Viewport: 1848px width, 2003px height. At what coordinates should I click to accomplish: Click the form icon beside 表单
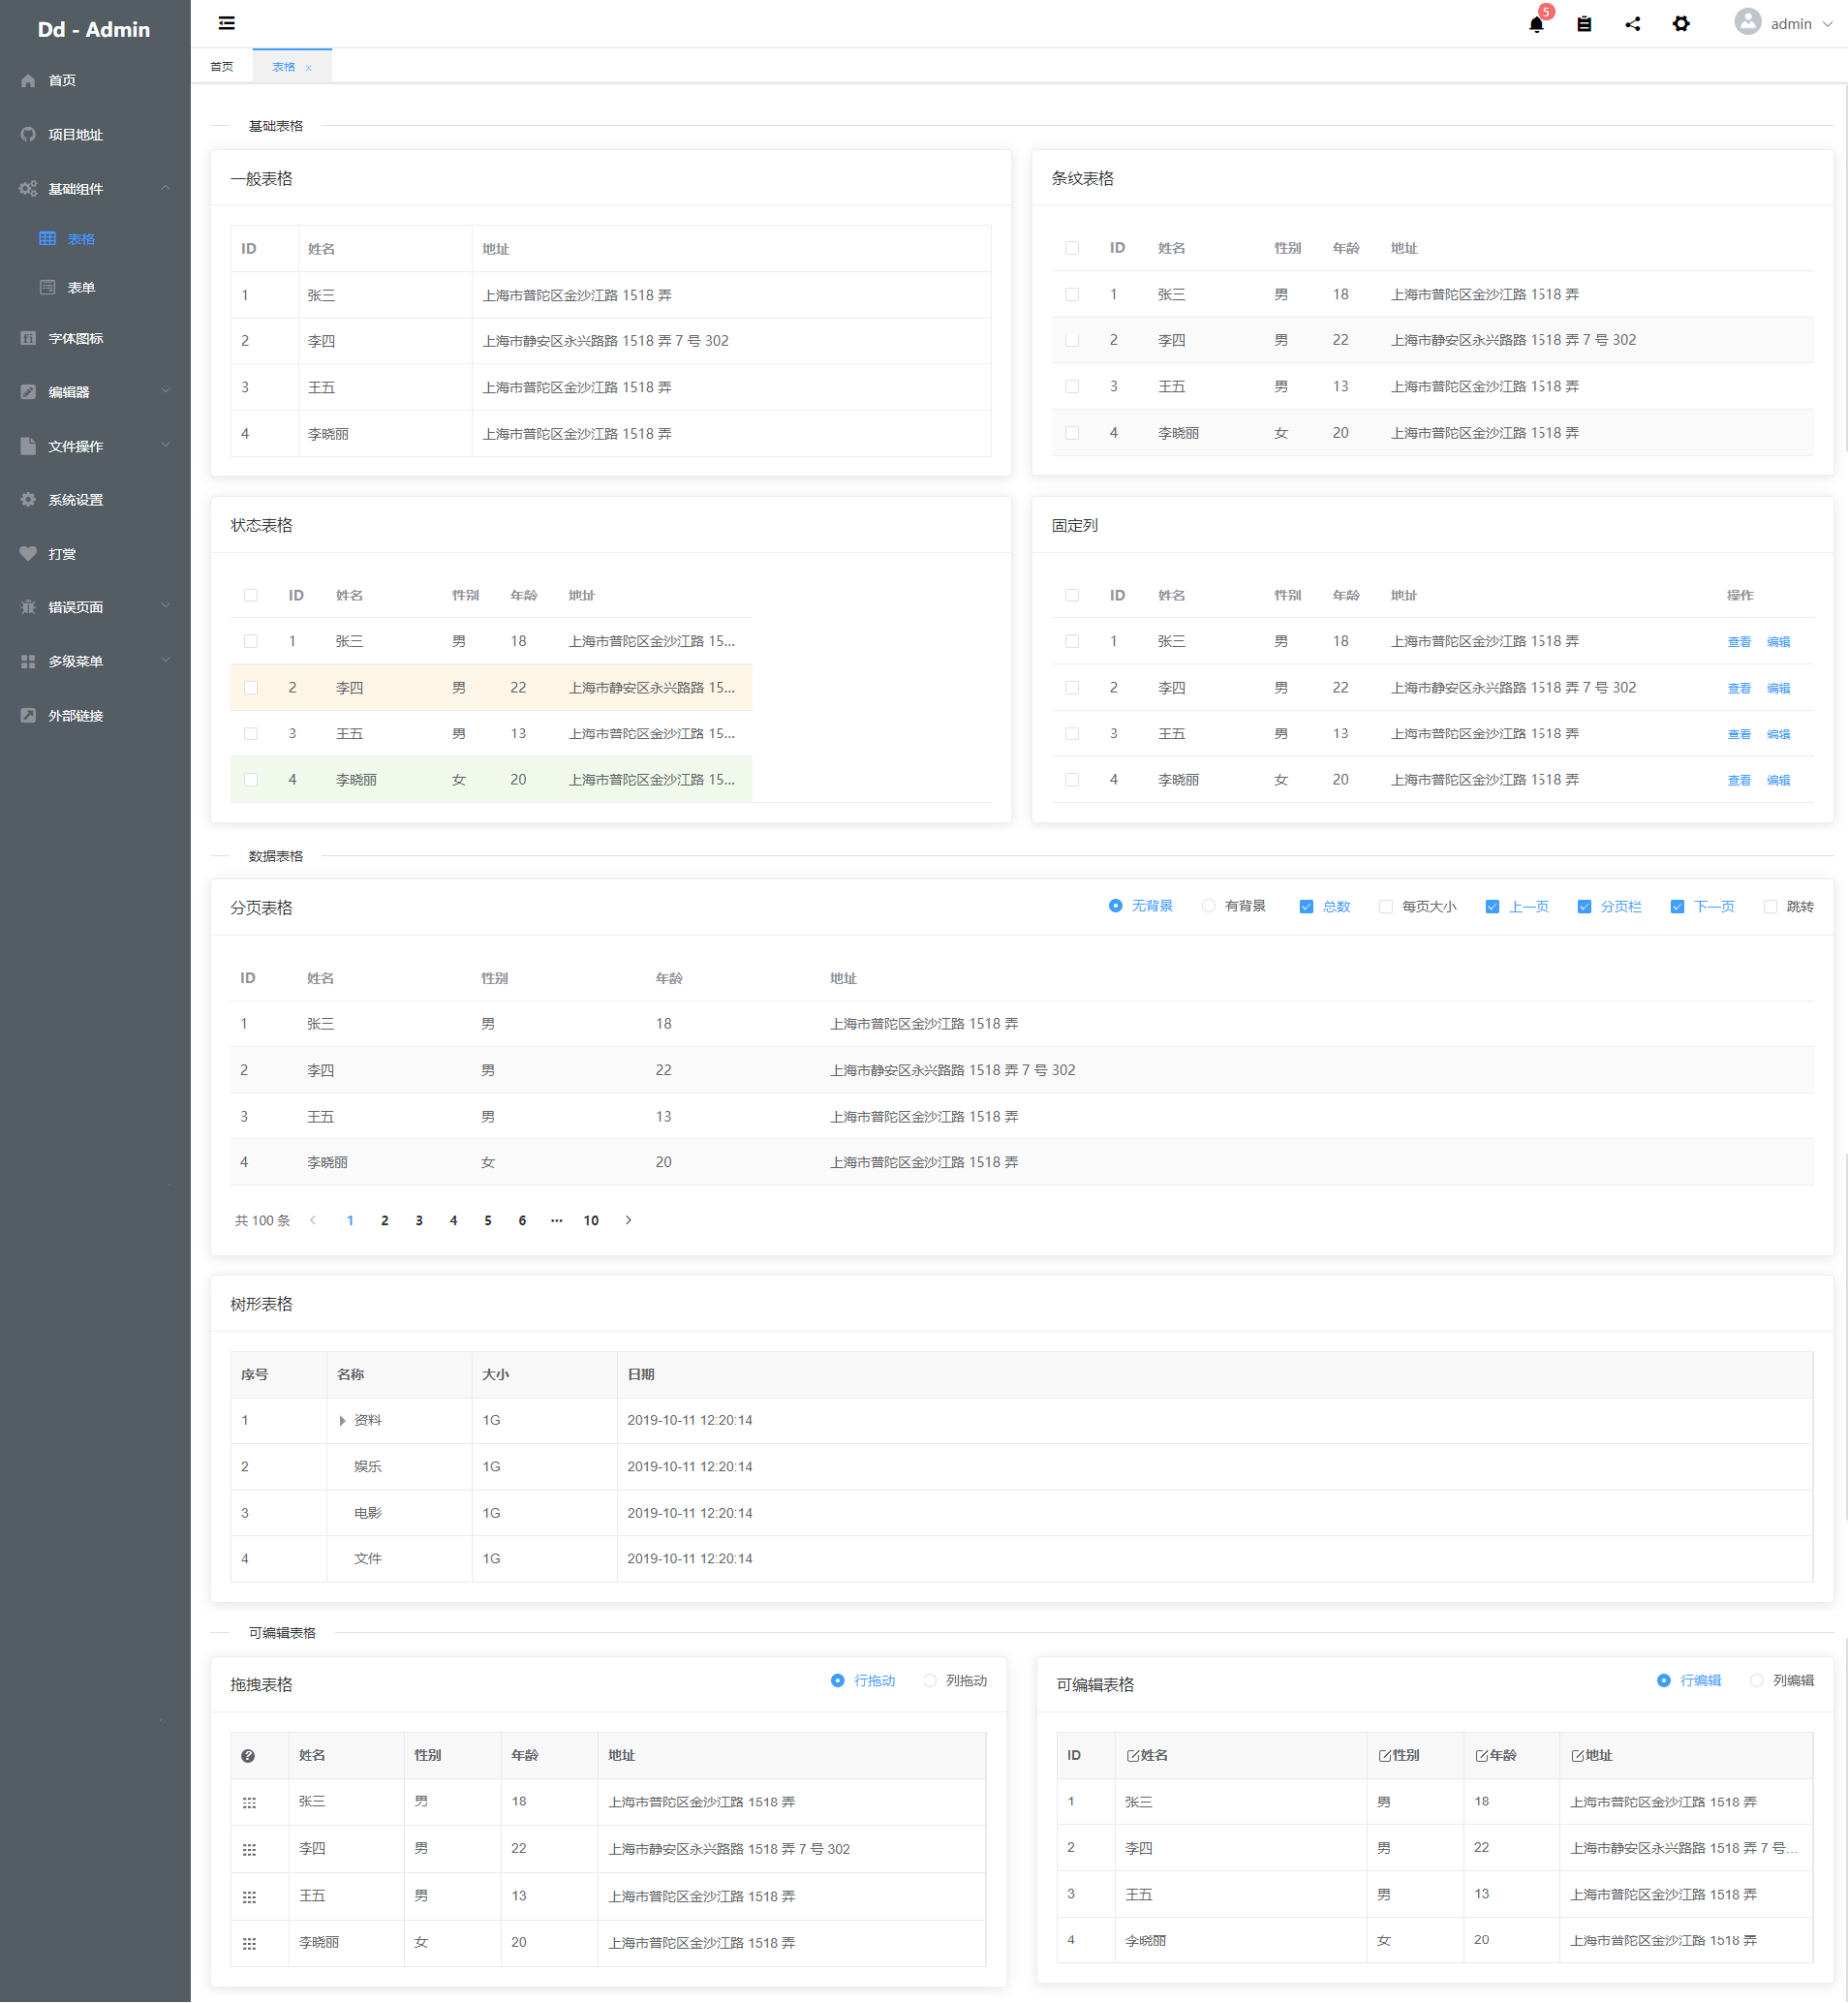pyautogui.click(x=47, y=287)
